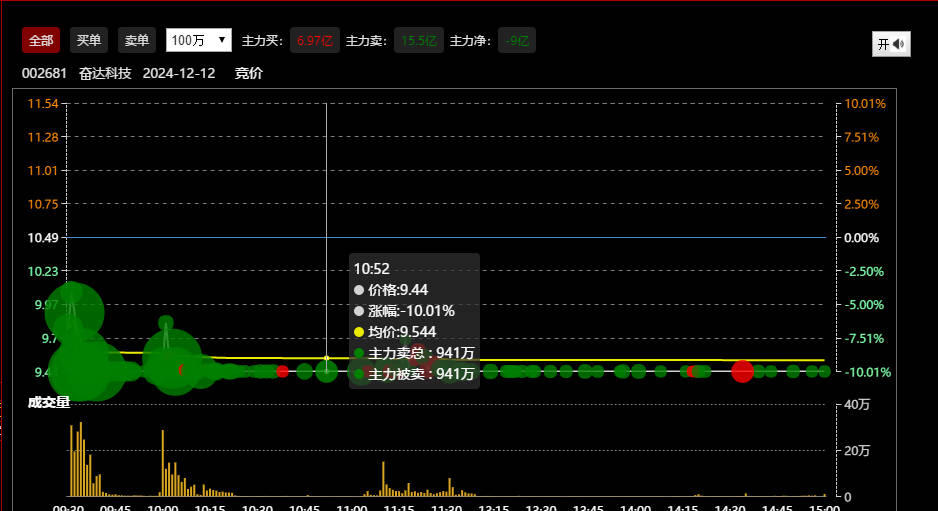938x511 pixels.
Task: Click the volume spike bar near 11:10
Action: 383,479
